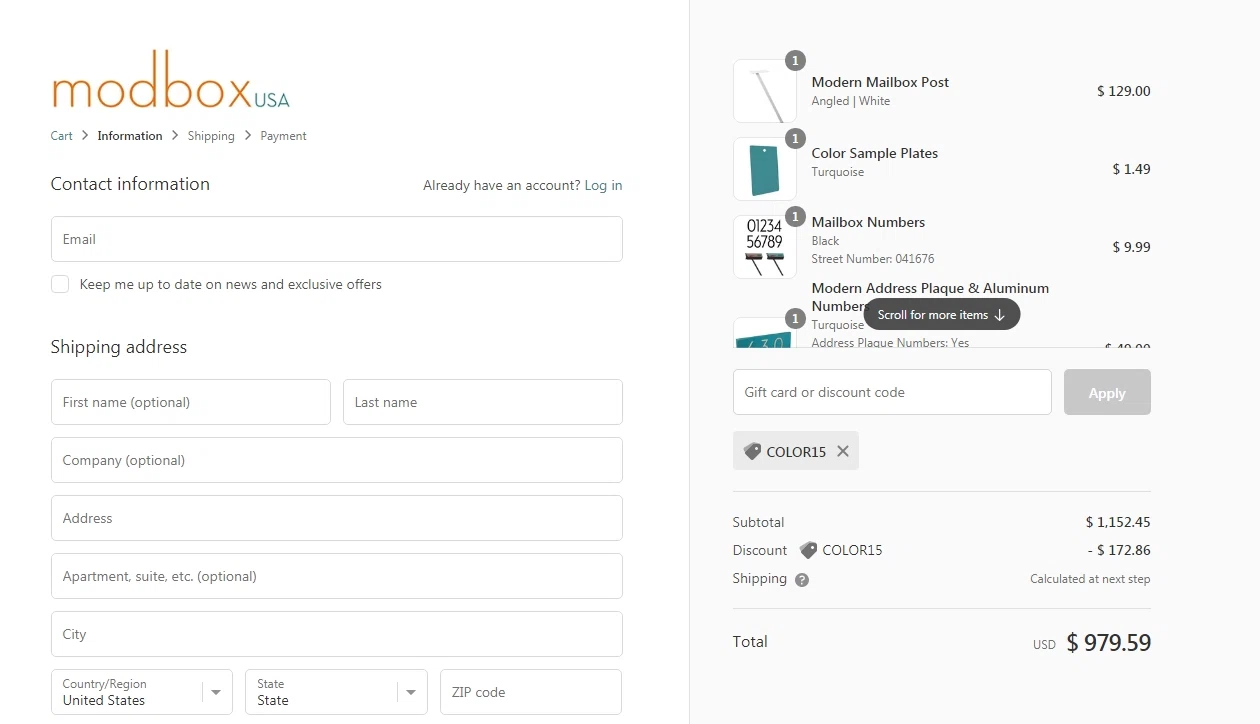The image size is (1260, 724).
Task: Open Color Sample Plates turquoise thumbnail
Action: [765, 169]
